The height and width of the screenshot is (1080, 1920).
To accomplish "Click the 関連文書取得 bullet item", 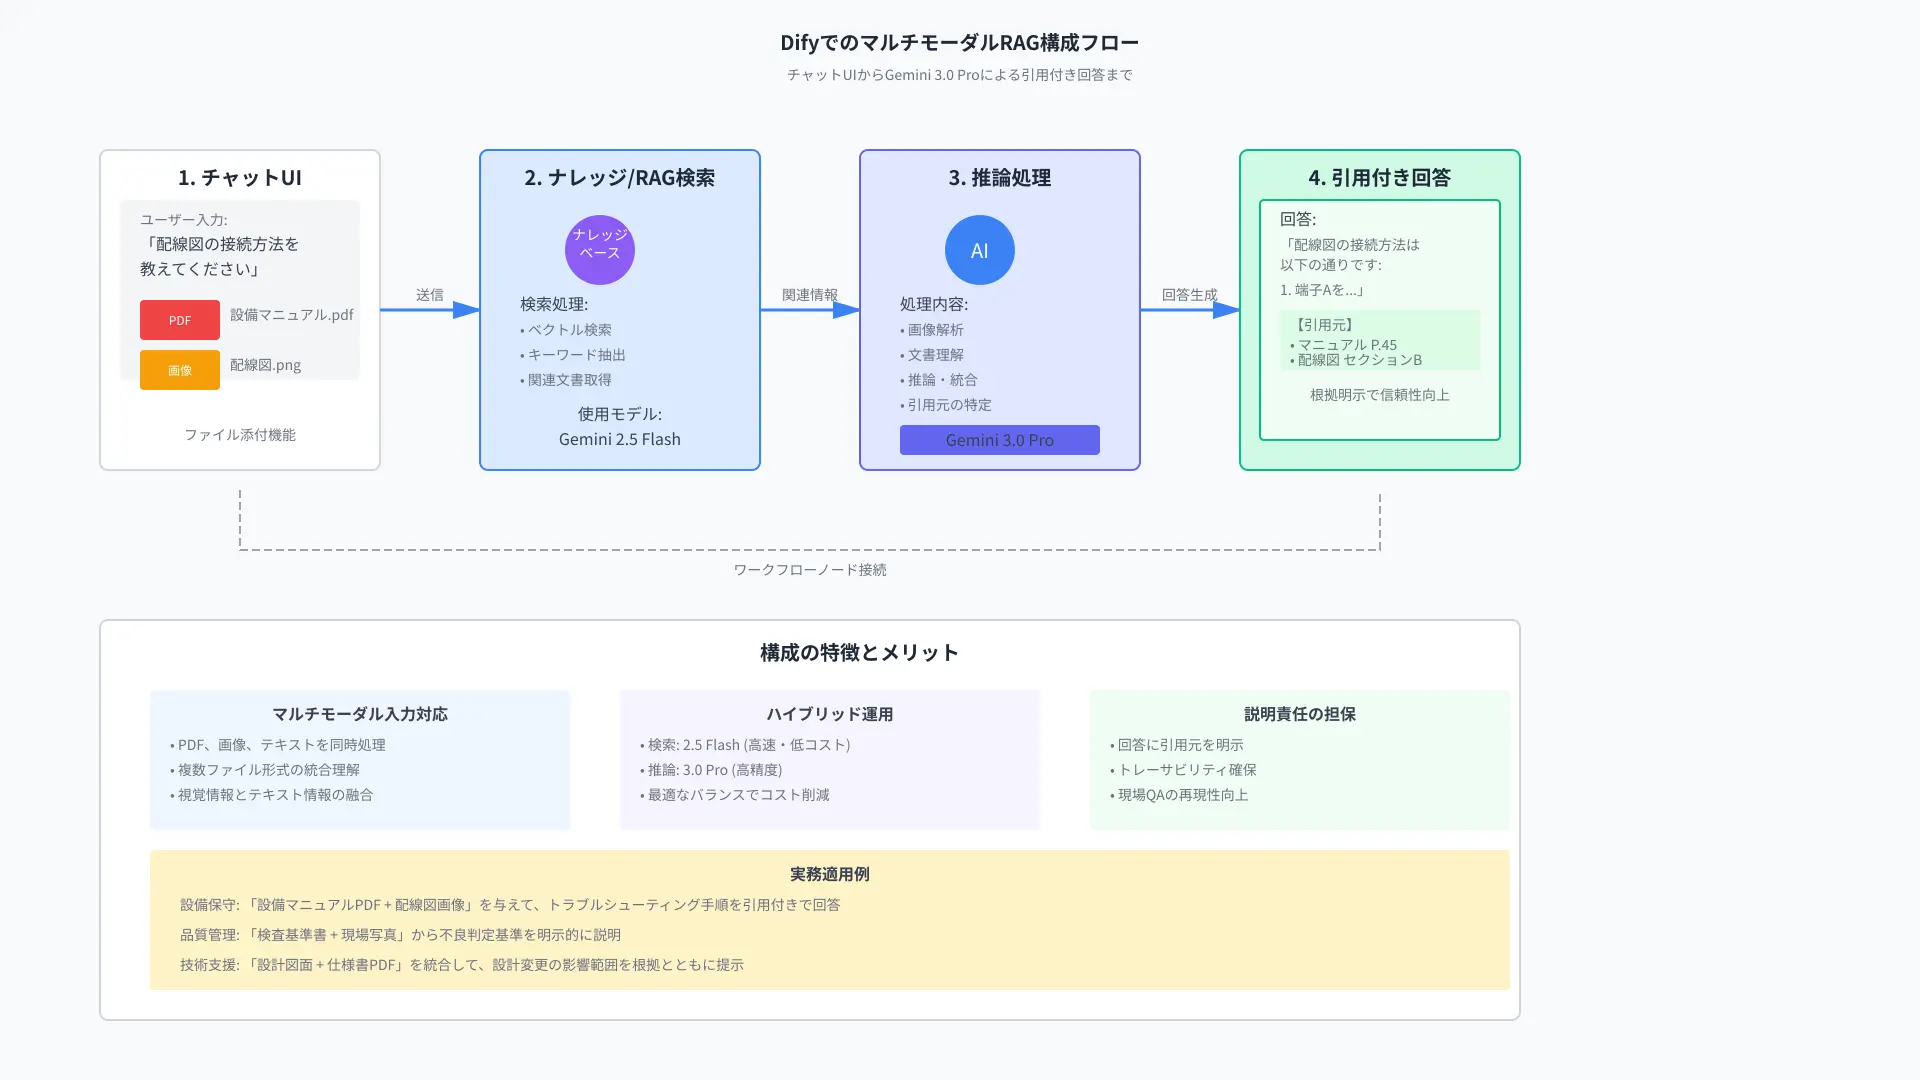I will tap(566, 380).
